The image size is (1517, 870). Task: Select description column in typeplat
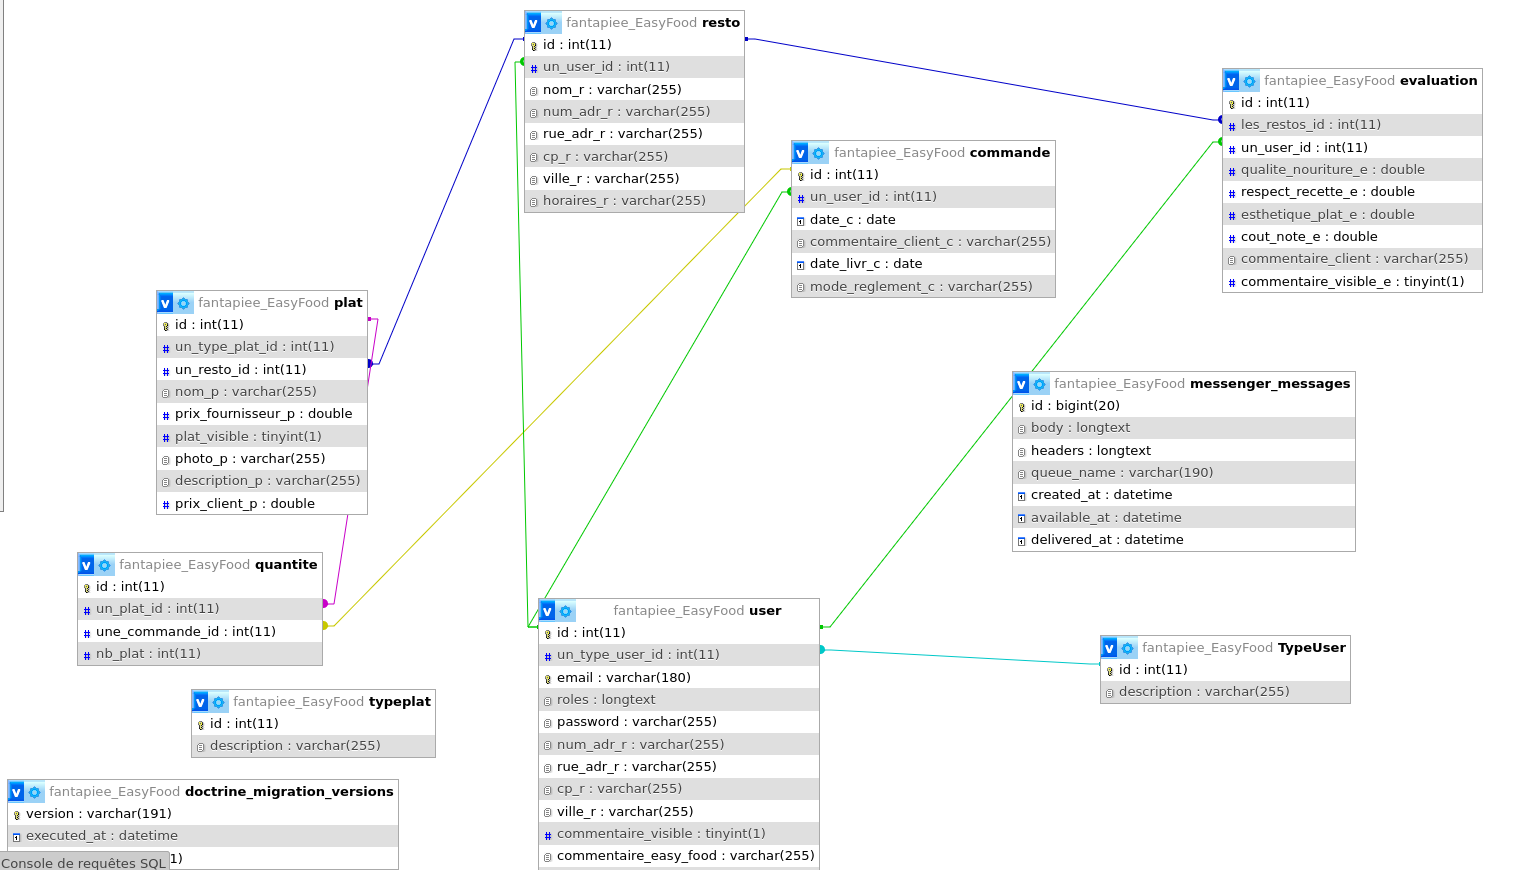[313, 746]
